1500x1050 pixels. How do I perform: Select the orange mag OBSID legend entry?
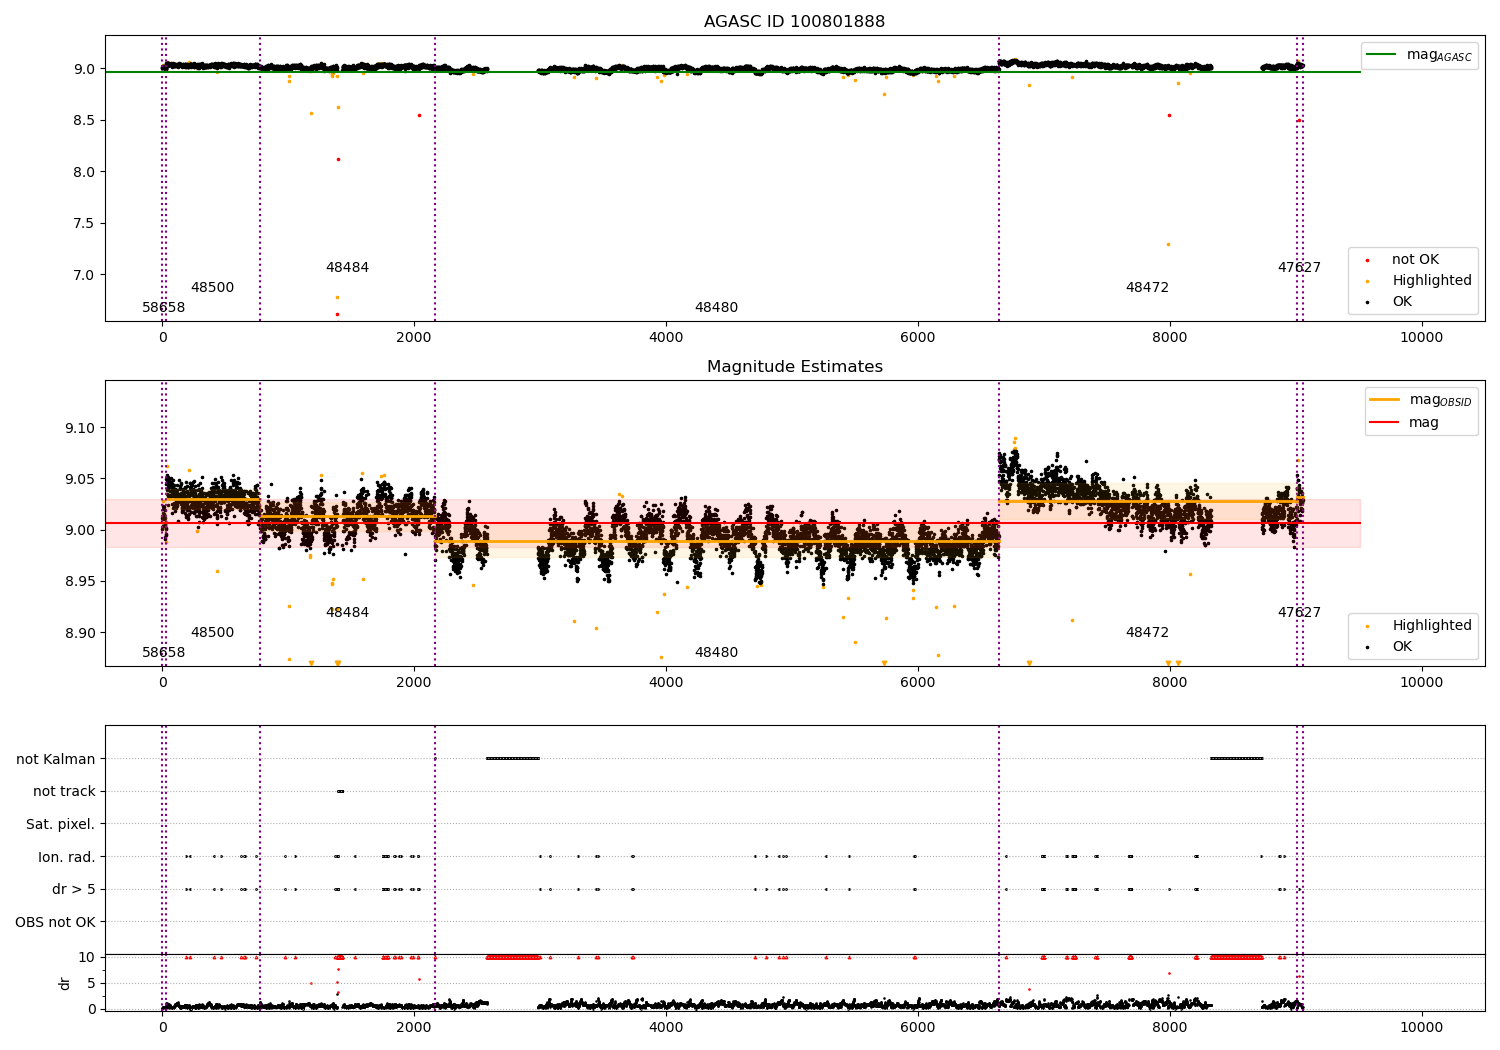[1420, 400]
